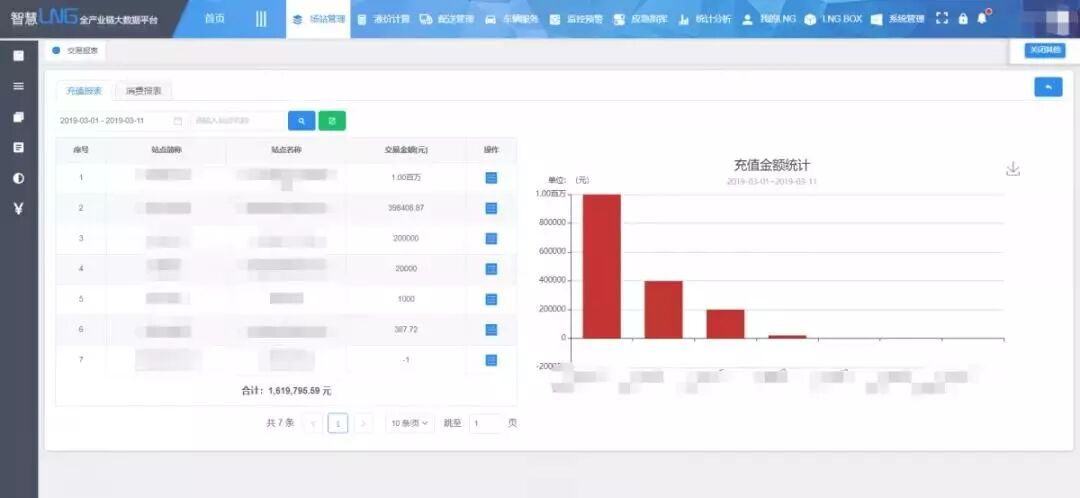This screenshot has width=1080, height=498.
Task: Switch to the 消费报表 tab
Action: point(144,91)
